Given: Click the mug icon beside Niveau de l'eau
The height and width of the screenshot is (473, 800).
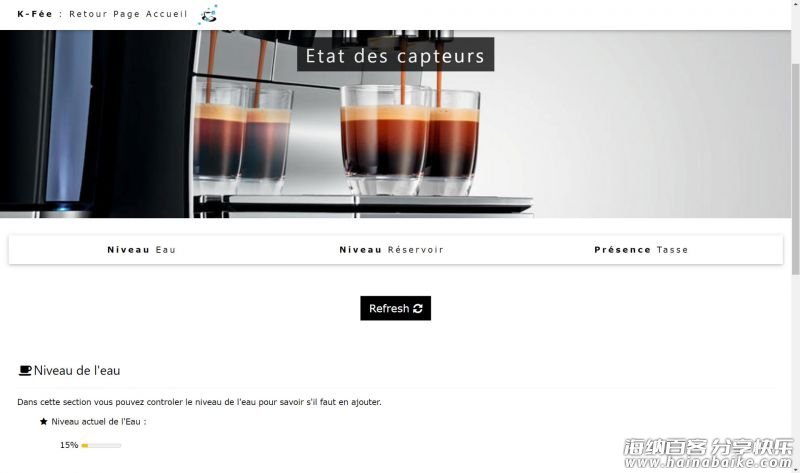Looking at the screenshot, I should [x=24, y=370].
